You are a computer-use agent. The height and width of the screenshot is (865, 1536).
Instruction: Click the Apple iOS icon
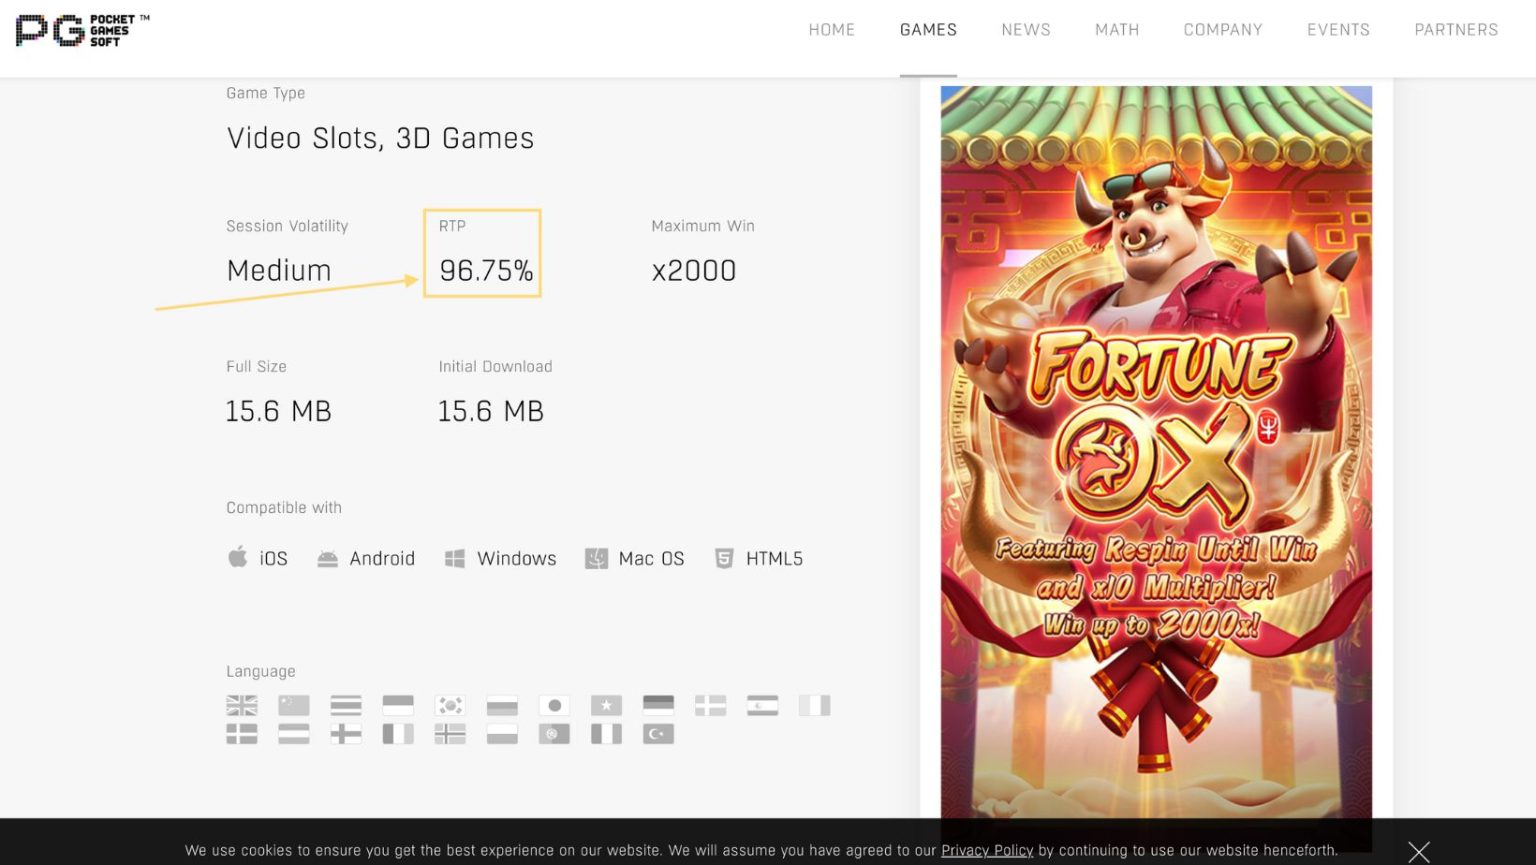[x=237, y=557]
